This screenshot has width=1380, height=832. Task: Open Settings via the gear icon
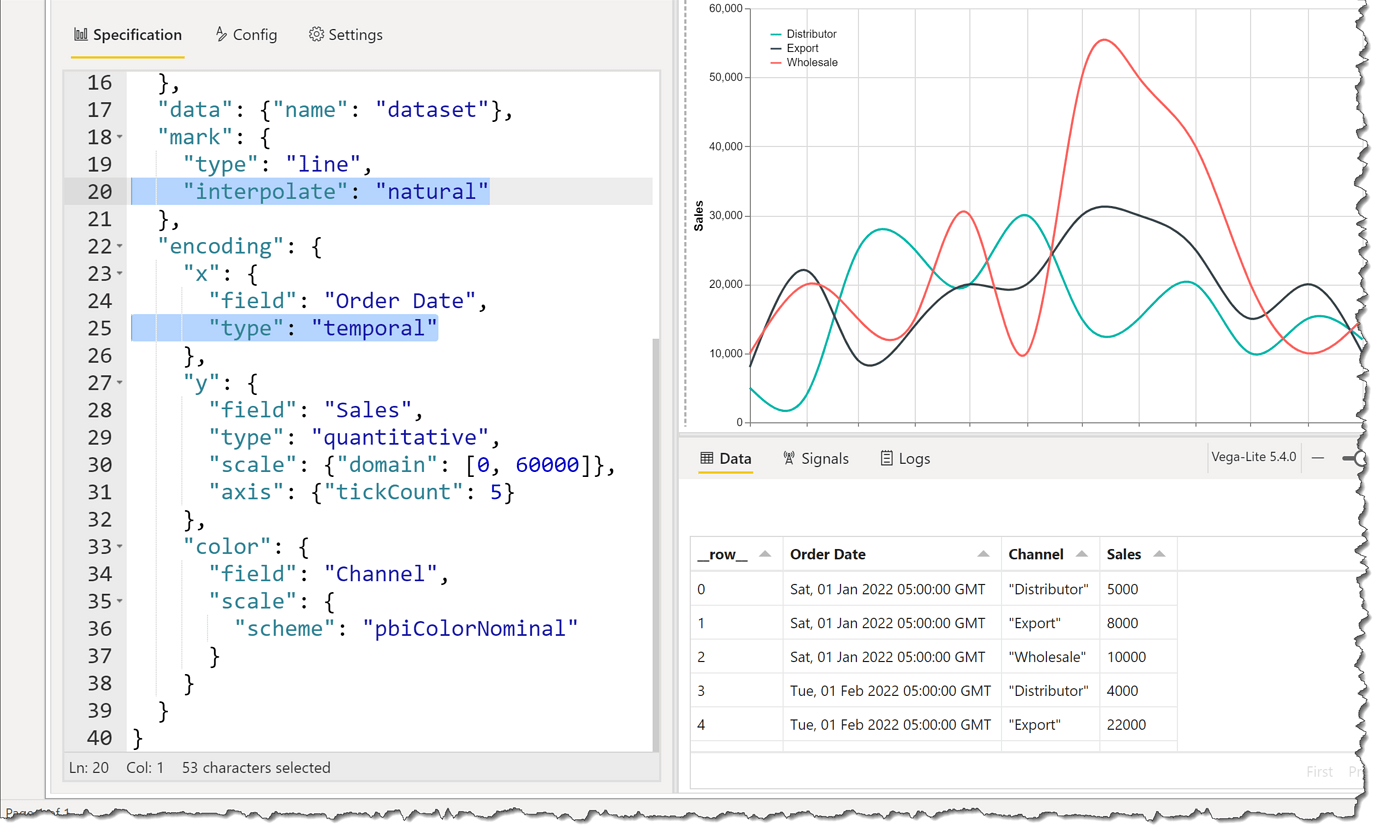coord(315,34)
